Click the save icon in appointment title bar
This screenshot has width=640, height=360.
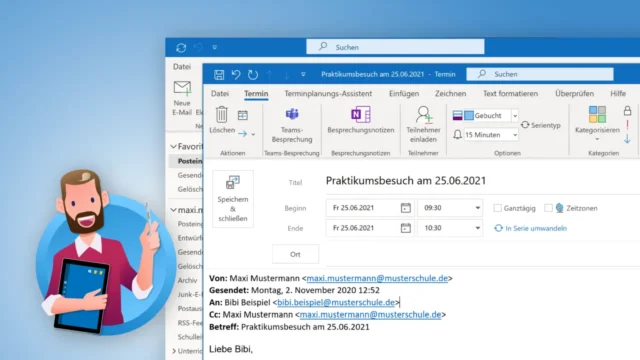click(219, 74)
